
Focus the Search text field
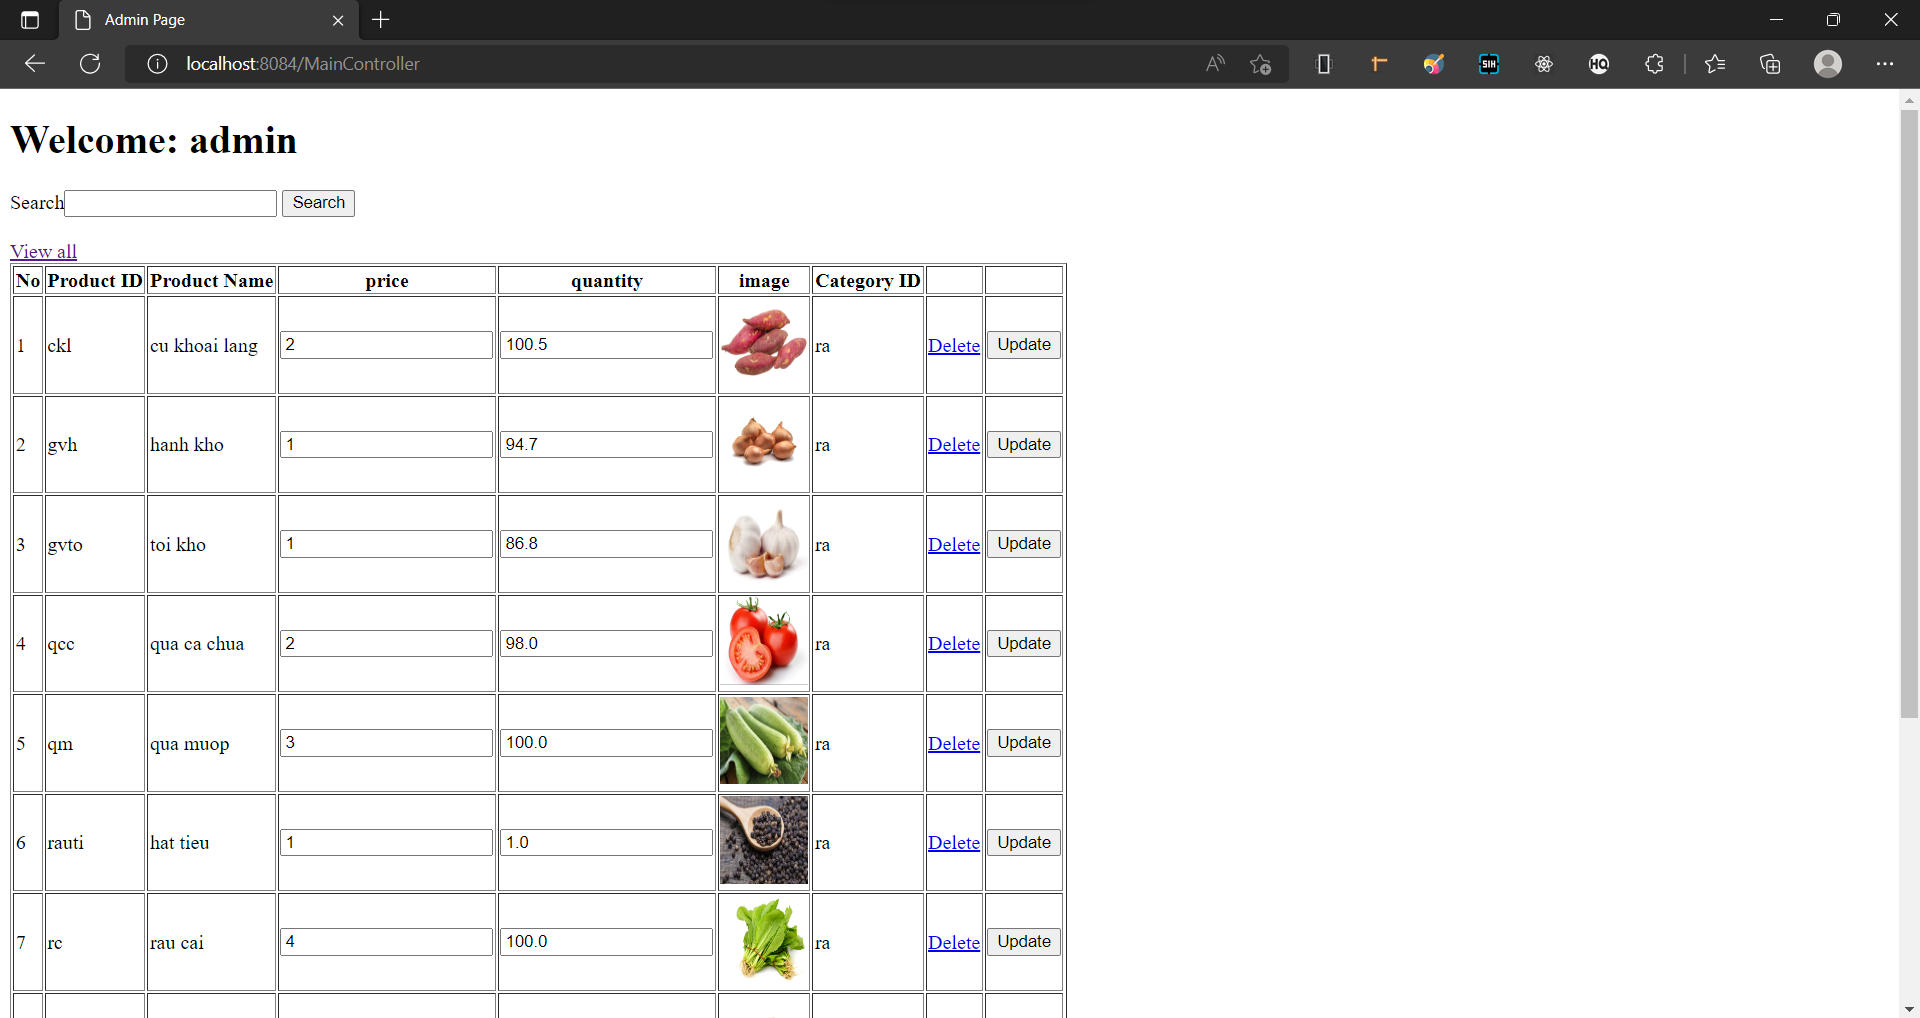[x=171, y=203]
